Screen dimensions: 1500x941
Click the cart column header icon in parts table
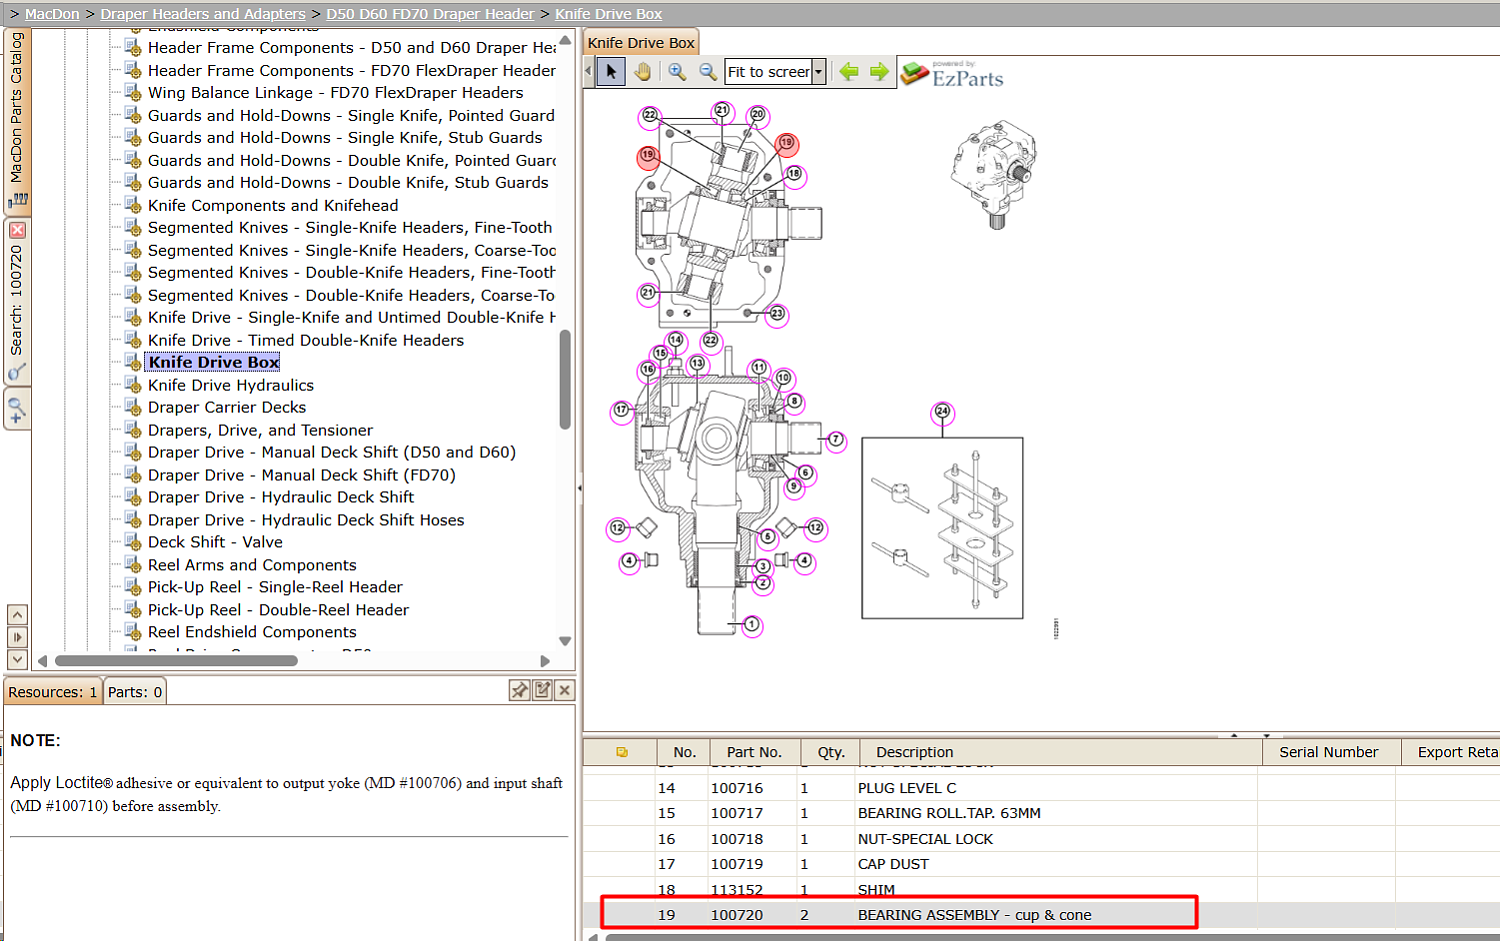pos(622,752)
